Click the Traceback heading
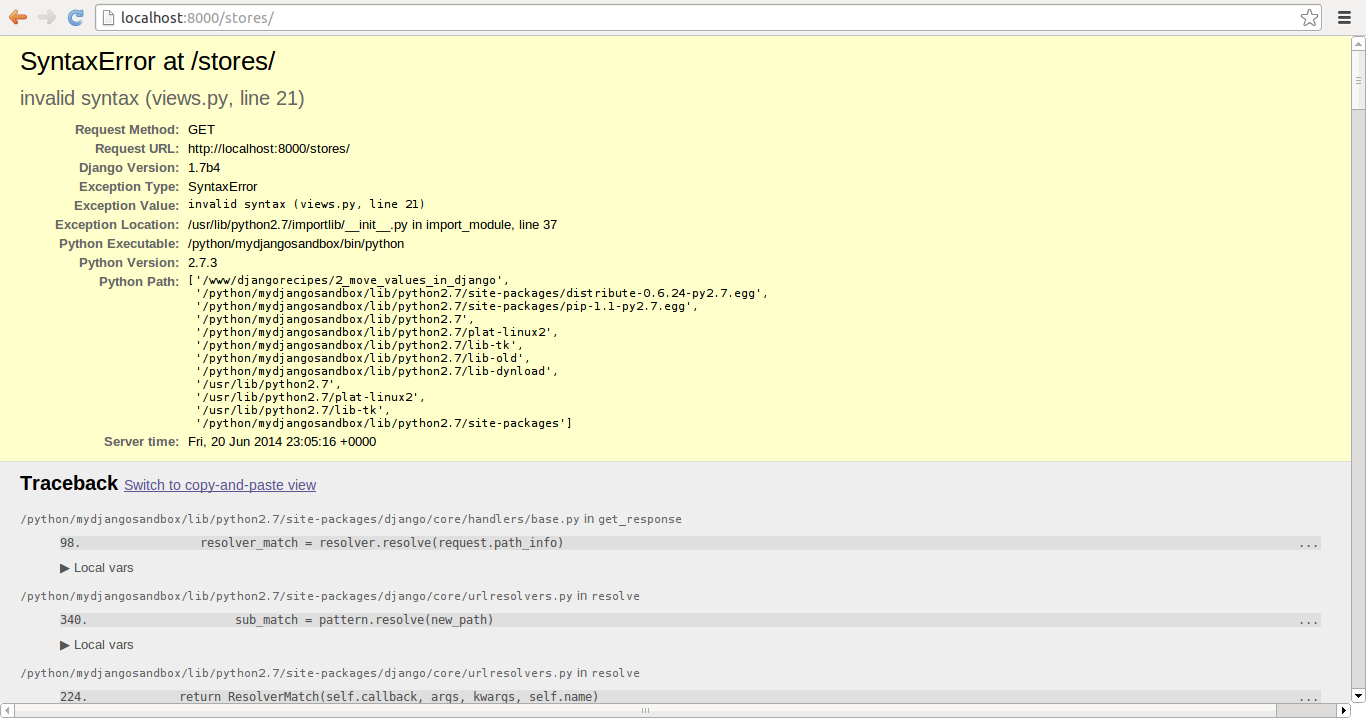Screen dimensions: 1366x718 [69, 484]
